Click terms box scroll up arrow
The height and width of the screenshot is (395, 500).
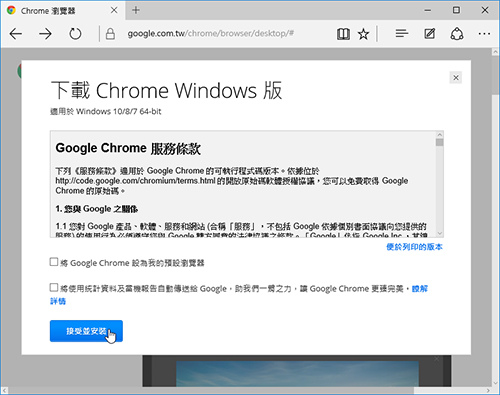[440, 135]
